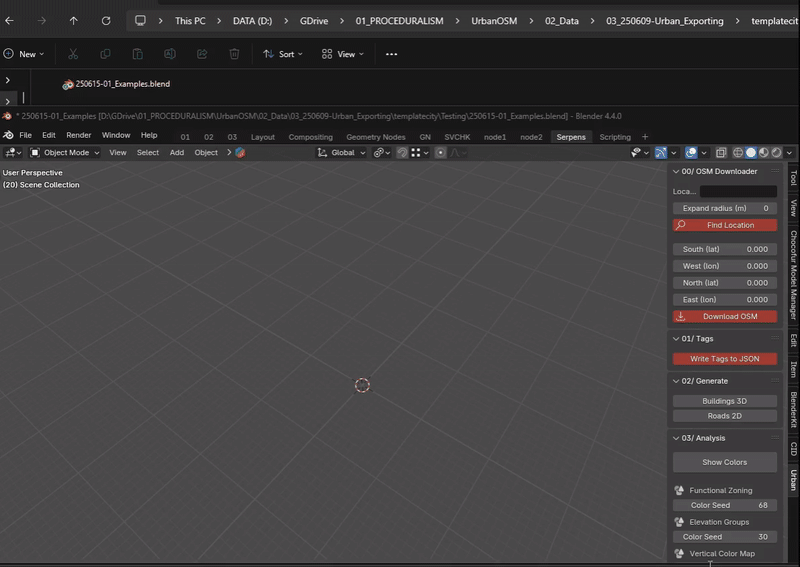Screen dimensions: 800x567
Task: Open the Render menu
Action: click(x=79, y=135)
